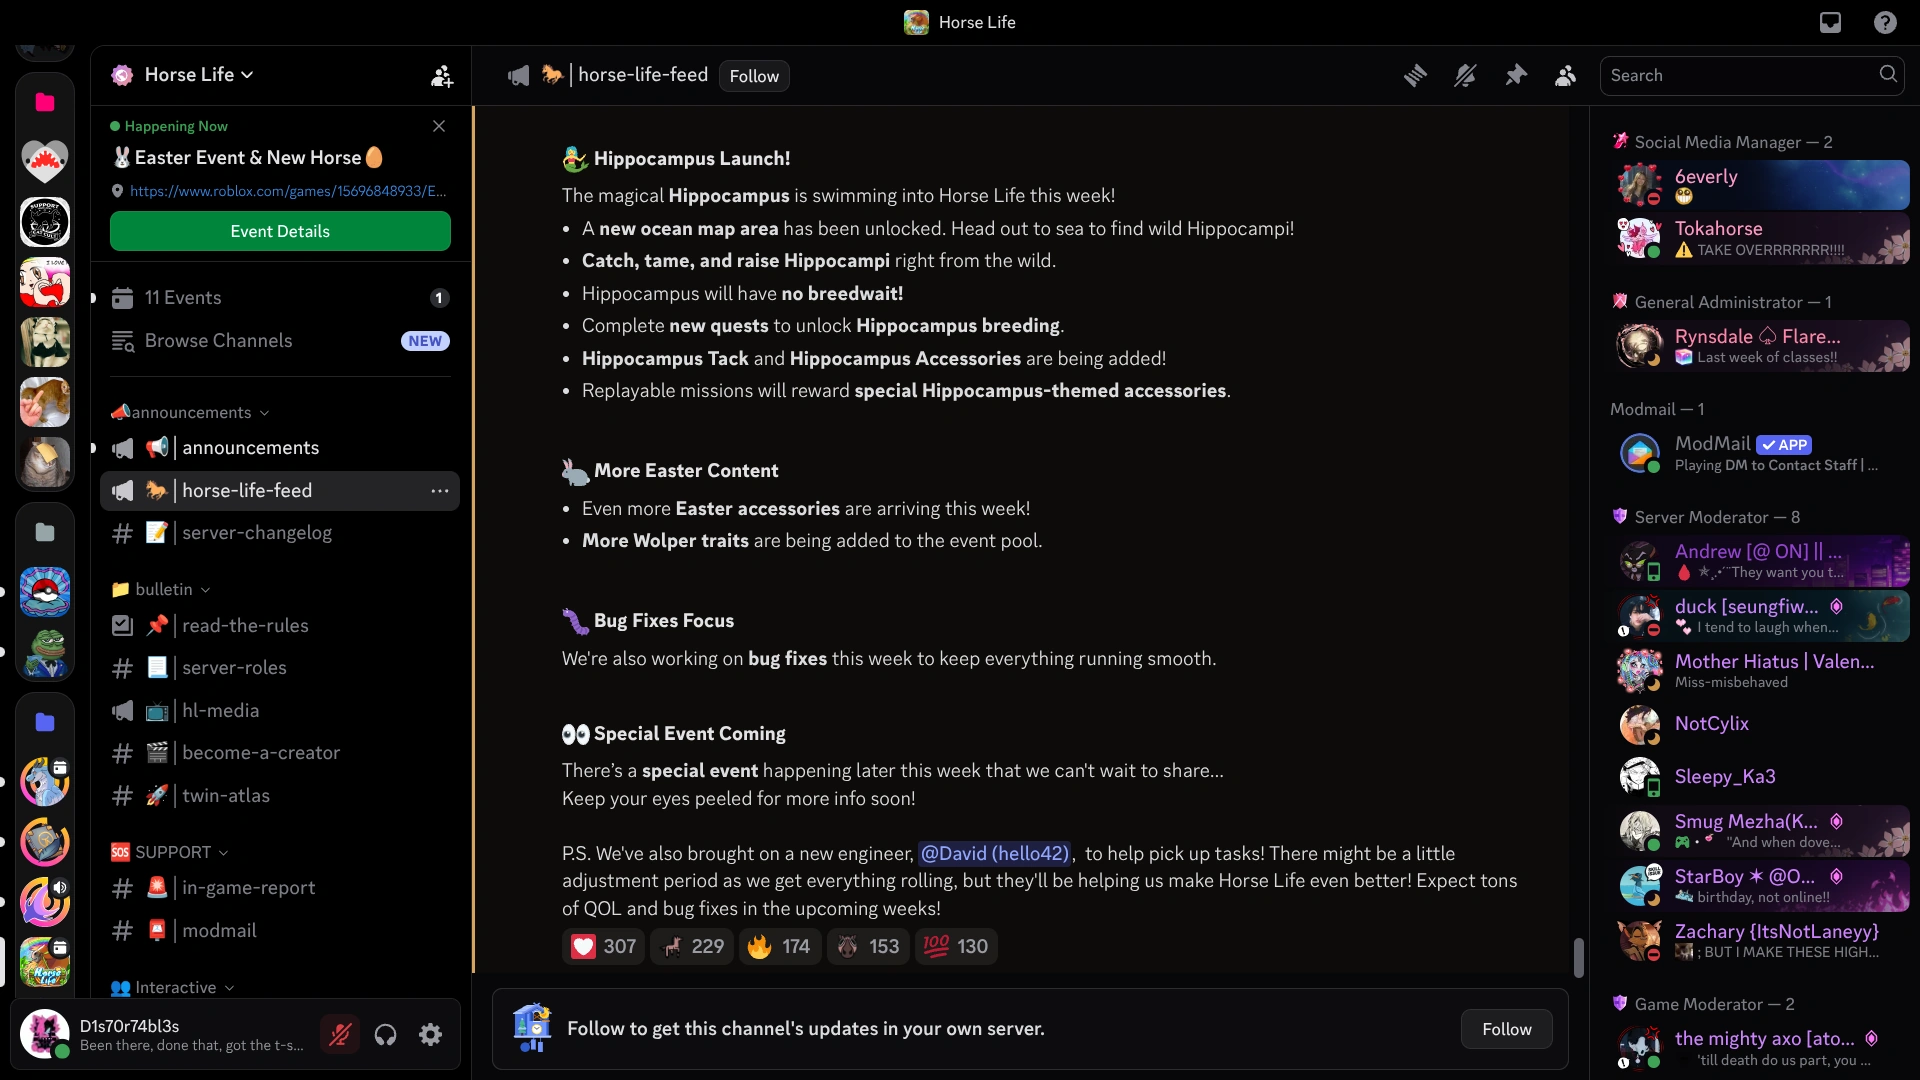
Task: Select the read-the-rules channel
Action: (x=246, y=626)
